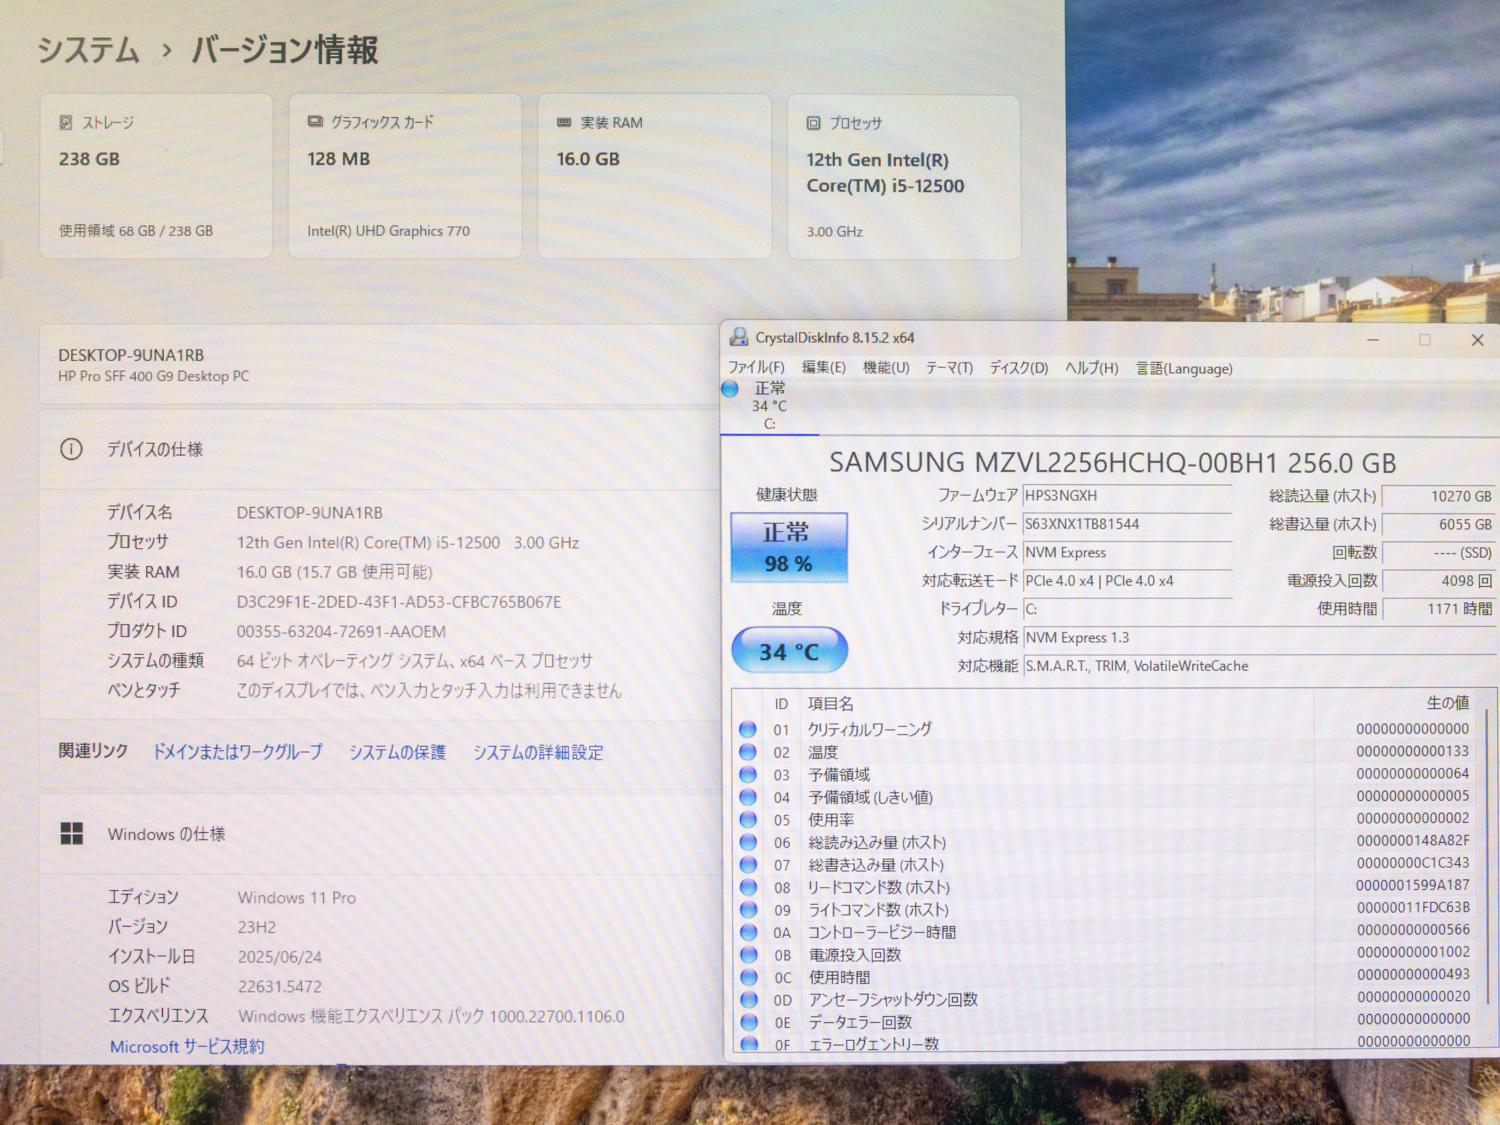Select the OS ビルド value 22631.5472
Screen dimensions: 1500x1125
[x=279, y=986]
